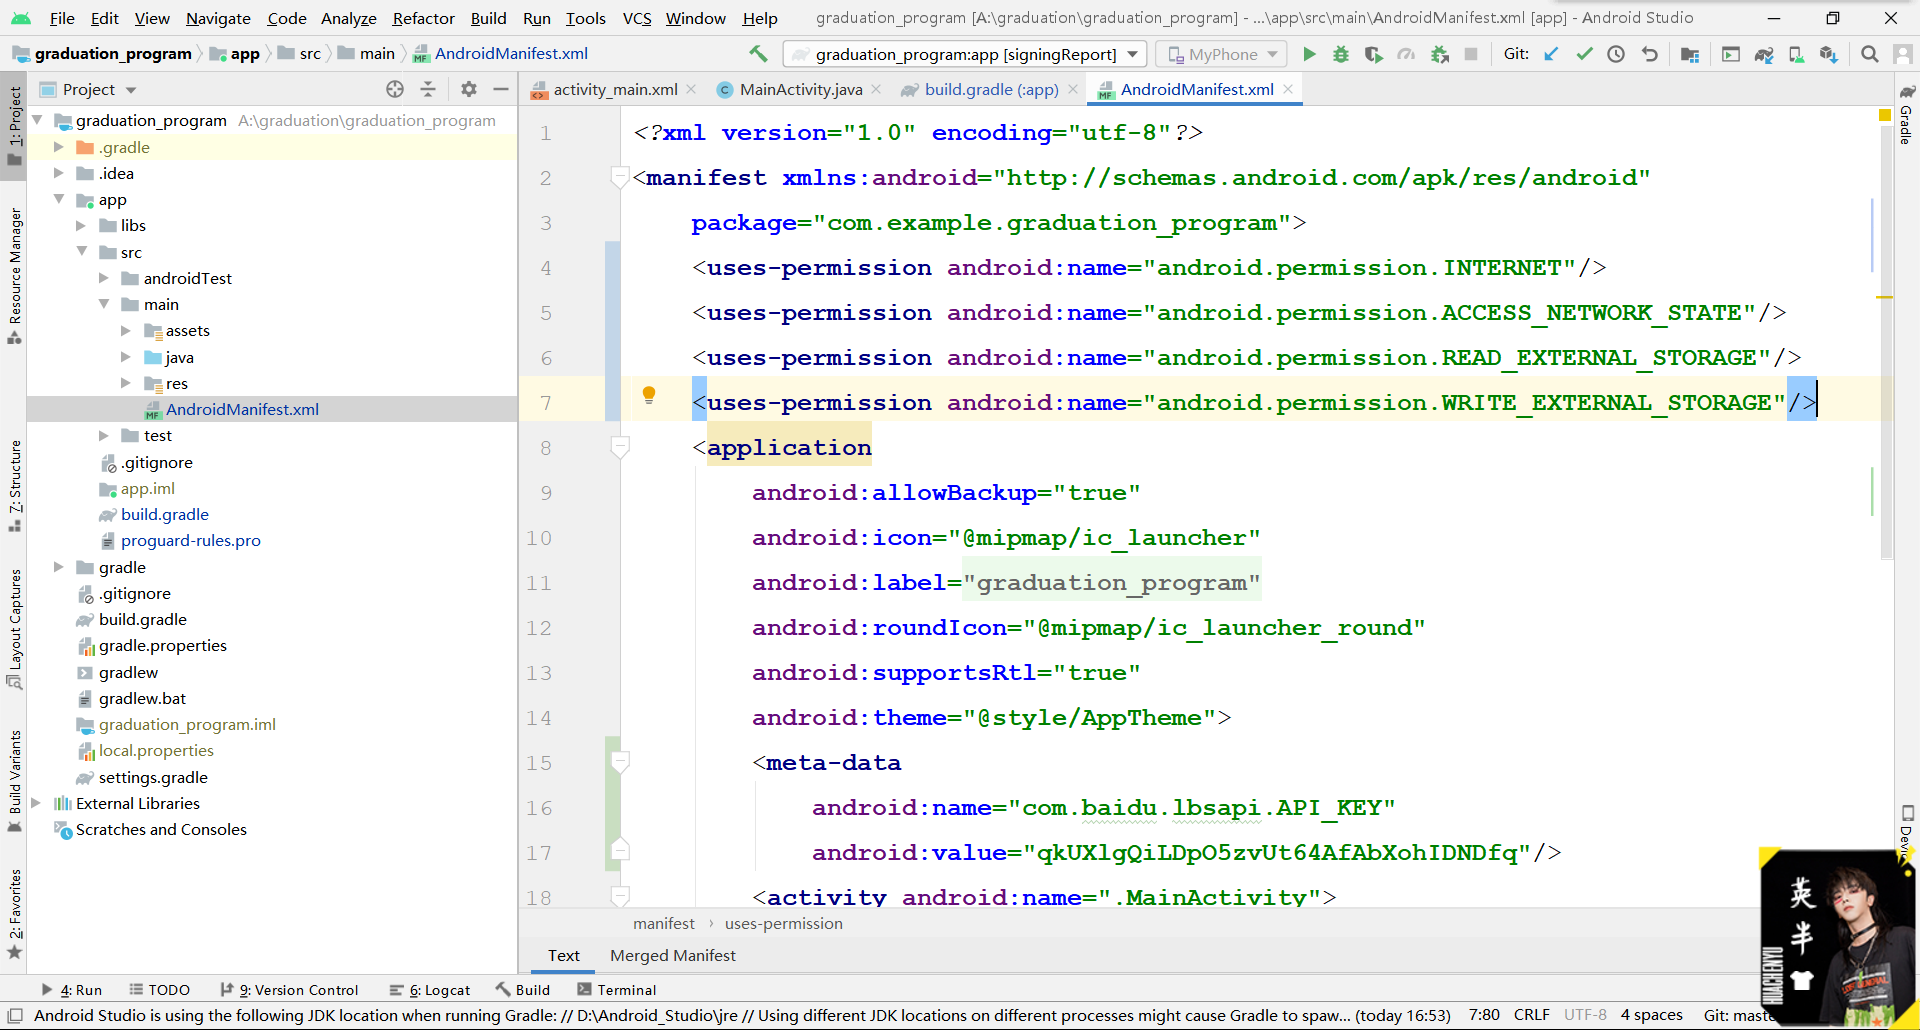Click the uses-permission breadcrumb
The image size is (1920, 1030).
783,923
